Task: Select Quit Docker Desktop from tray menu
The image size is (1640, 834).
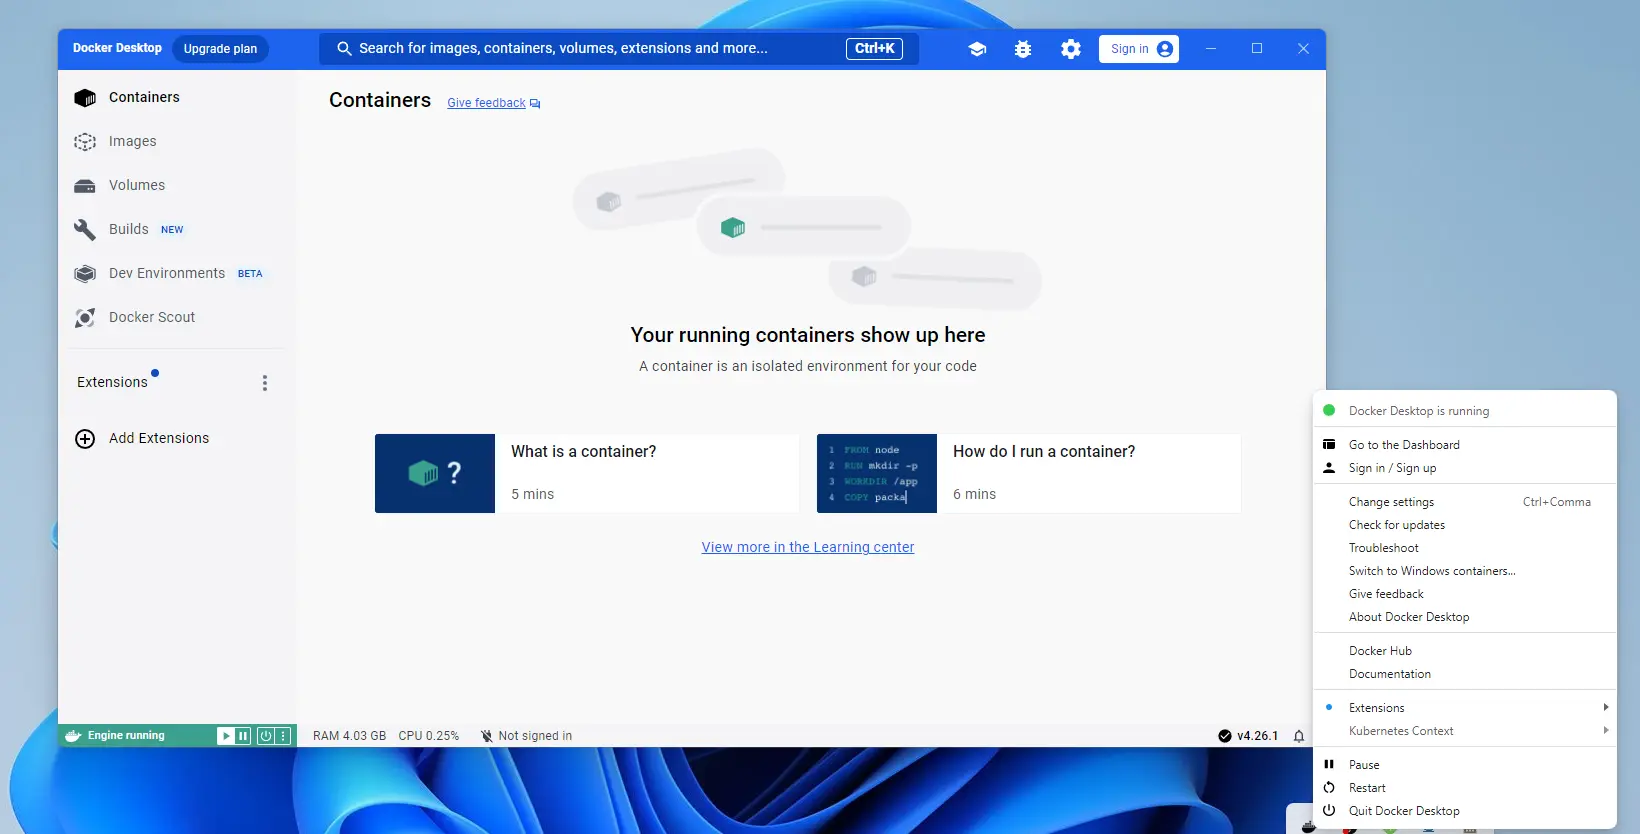Action: click(1403, 811)
